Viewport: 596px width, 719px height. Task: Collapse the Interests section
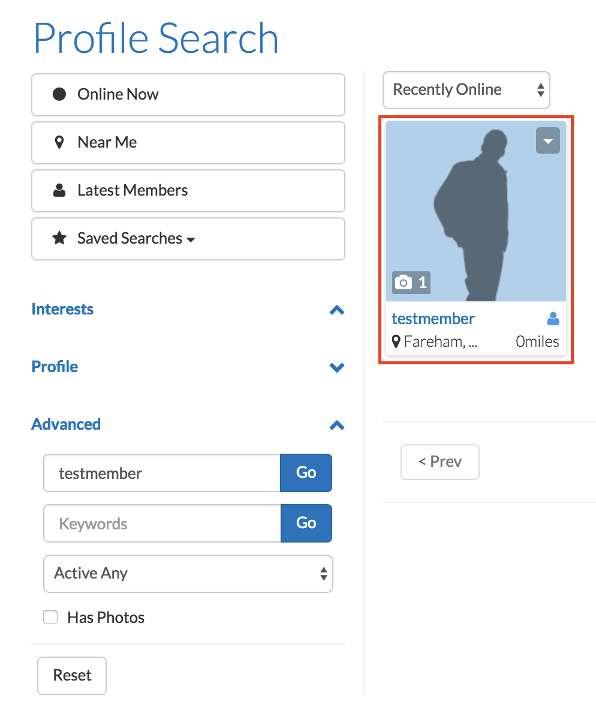coord(337,310)
